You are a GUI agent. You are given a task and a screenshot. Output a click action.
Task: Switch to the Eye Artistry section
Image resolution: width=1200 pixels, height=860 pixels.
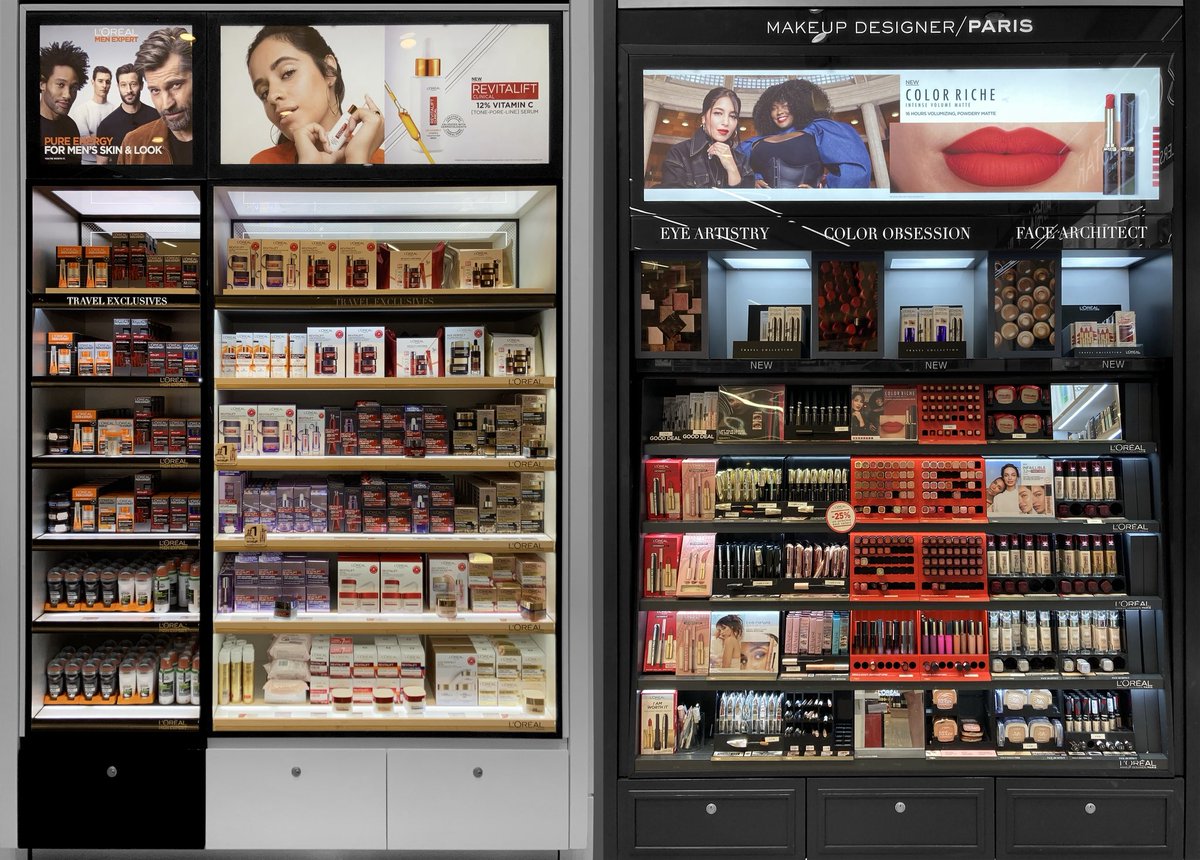[712, 232]
